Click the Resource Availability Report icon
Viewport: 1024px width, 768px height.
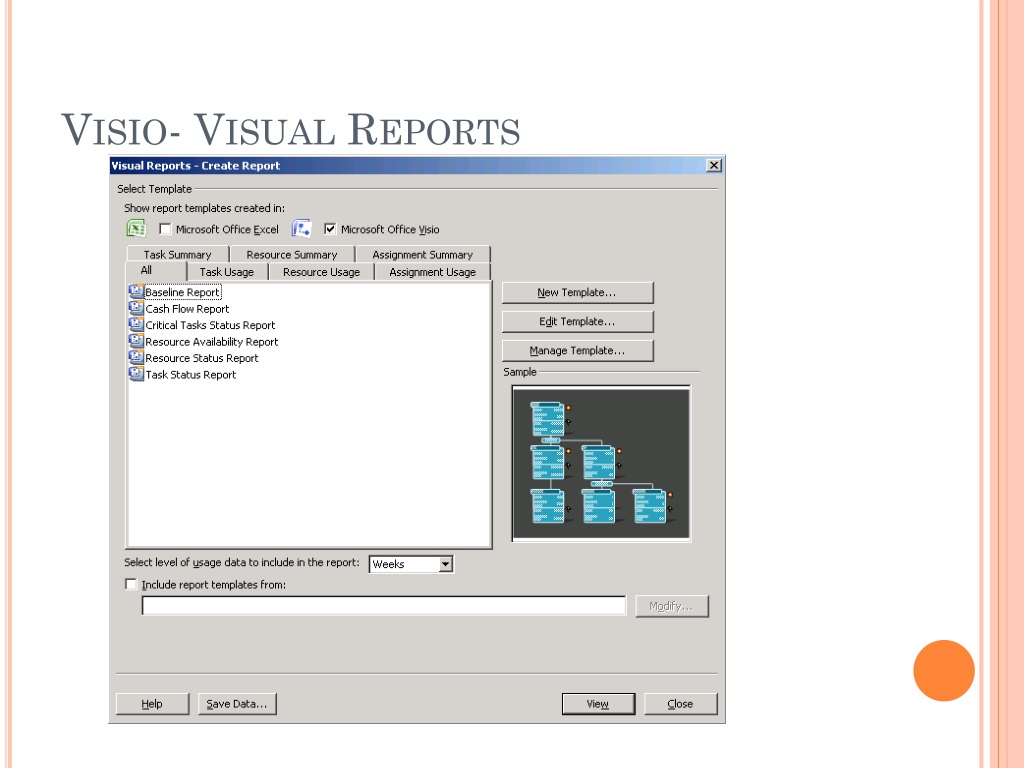click(136, 341)
